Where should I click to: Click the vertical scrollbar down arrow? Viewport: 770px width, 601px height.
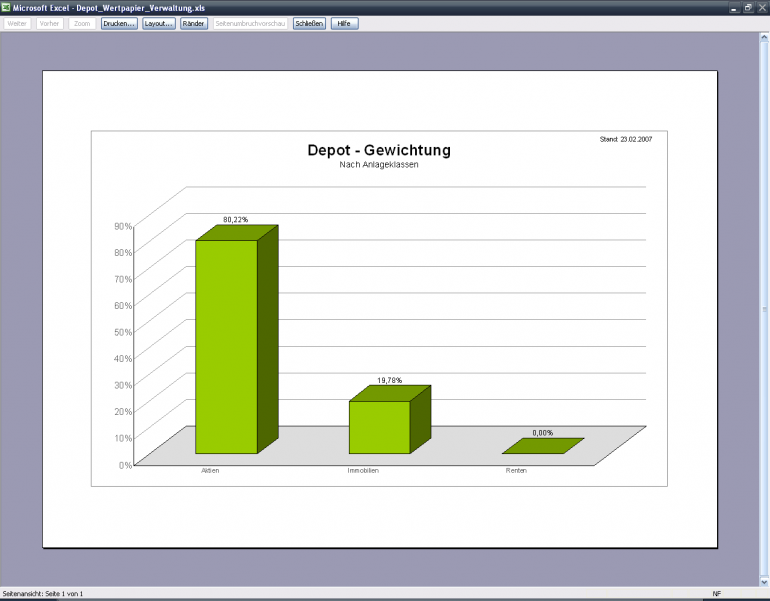(764, 582)
